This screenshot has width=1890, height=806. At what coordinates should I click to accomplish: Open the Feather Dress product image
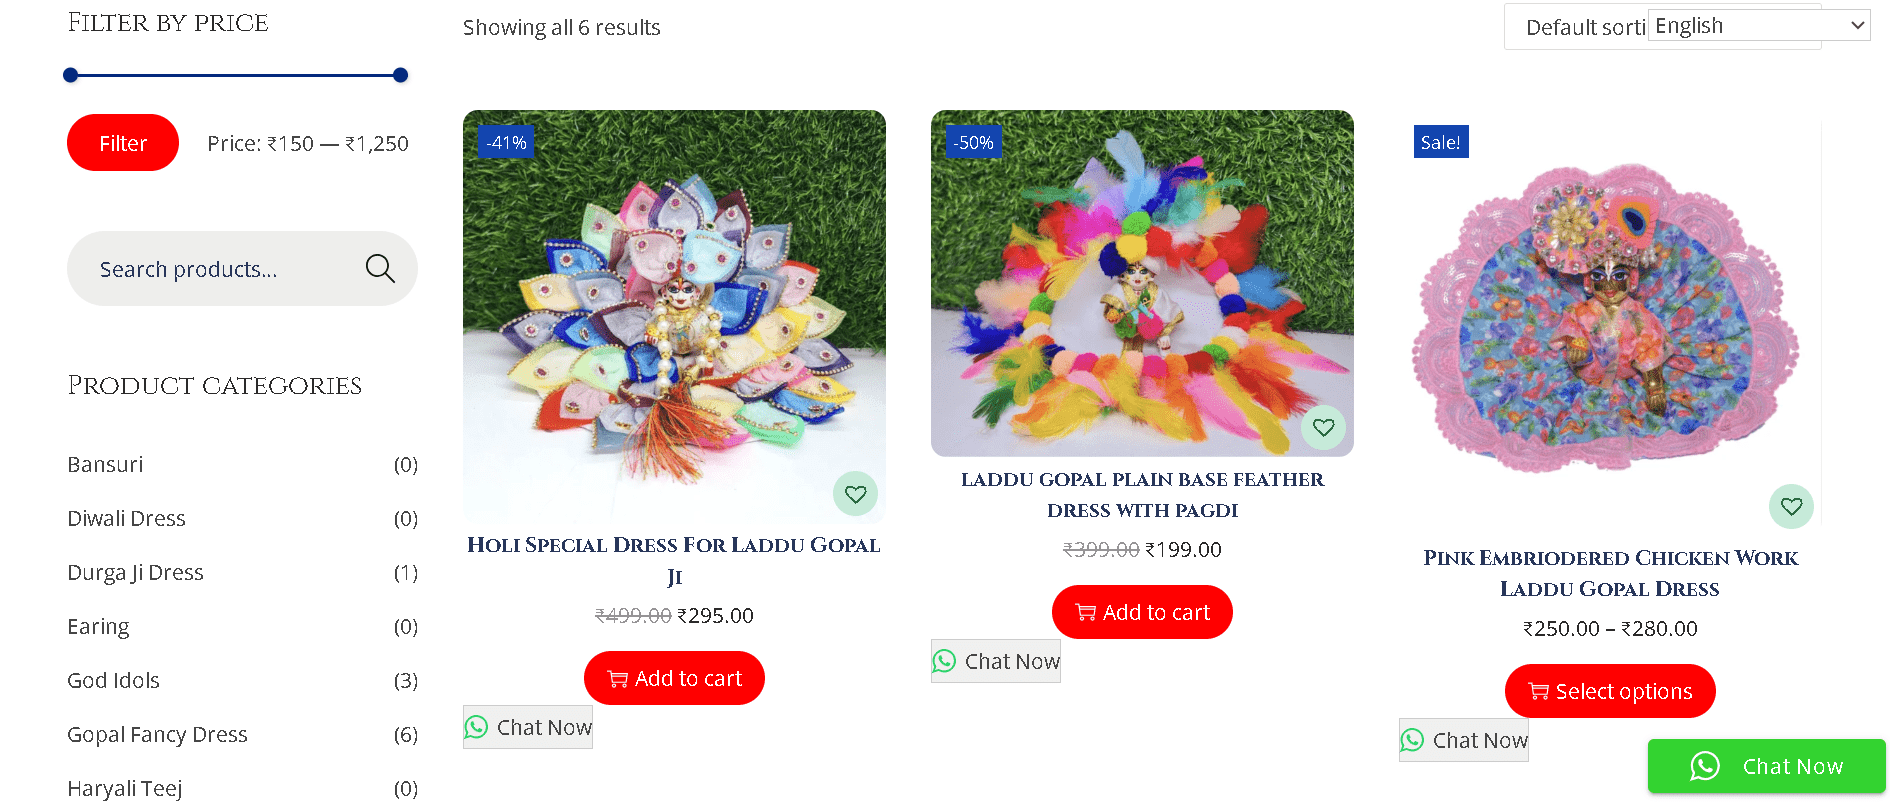(1142, 283)
